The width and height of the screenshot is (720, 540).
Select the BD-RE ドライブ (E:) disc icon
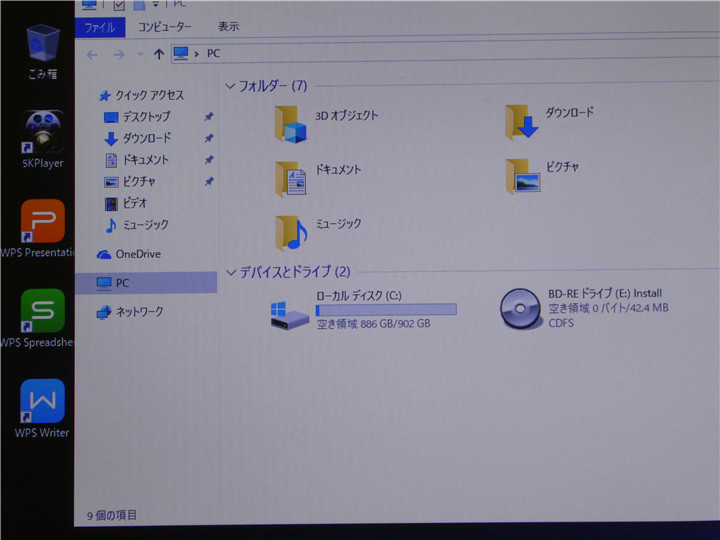[x=520, y=309]
